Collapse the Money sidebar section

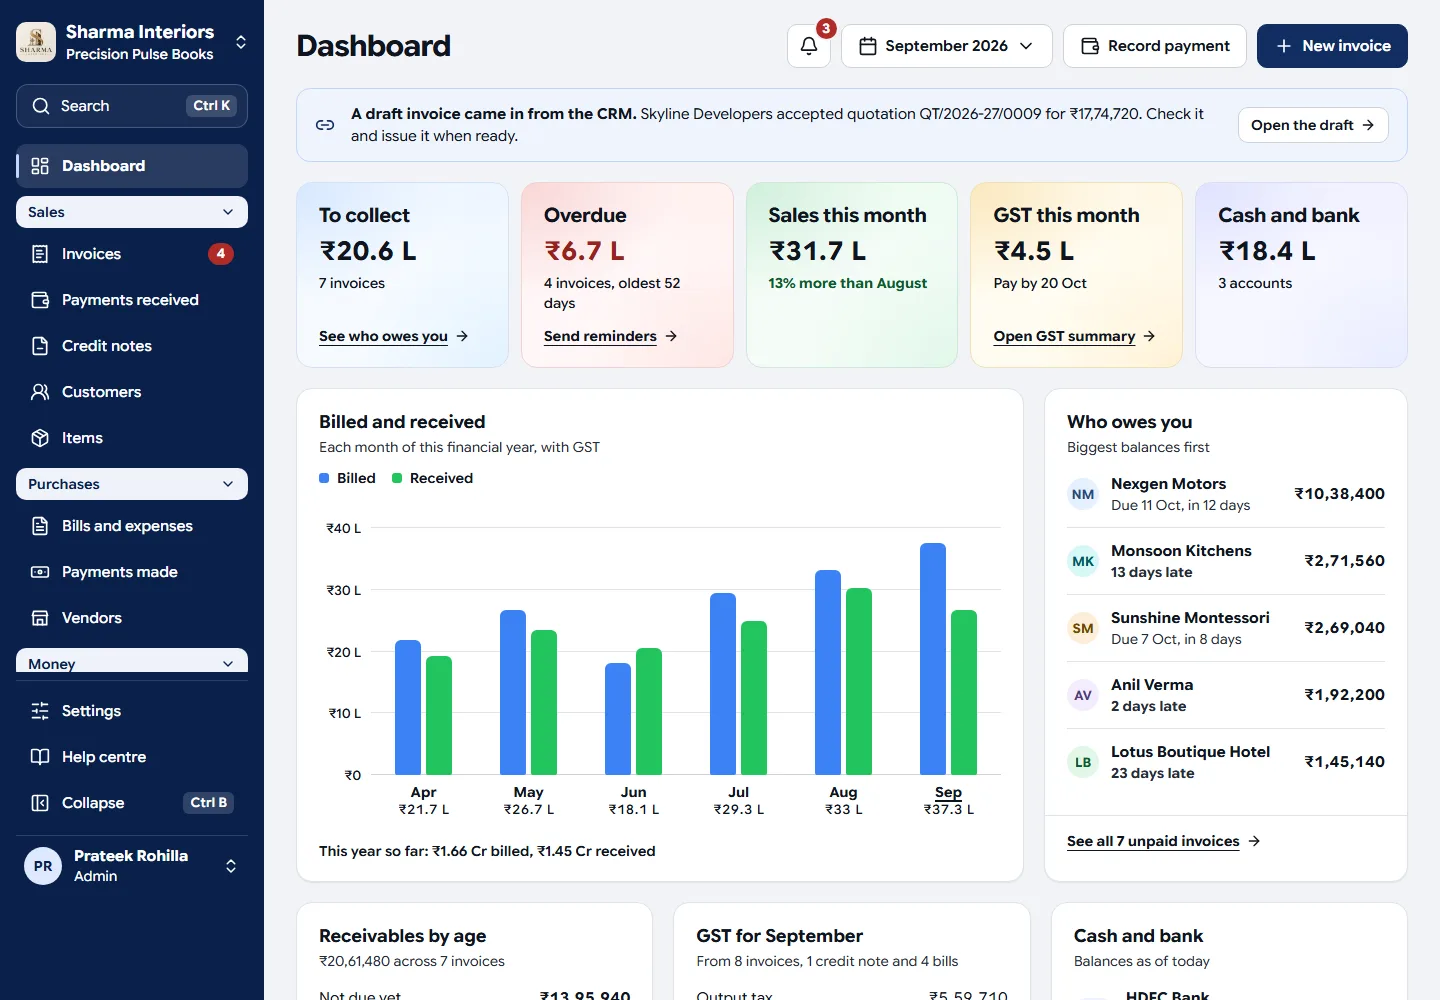tap(132, 661)
